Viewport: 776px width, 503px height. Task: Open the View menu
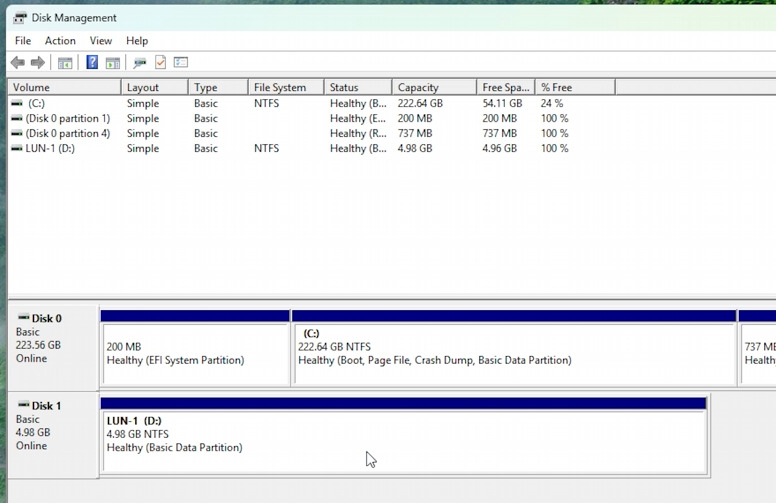[100, 41]
